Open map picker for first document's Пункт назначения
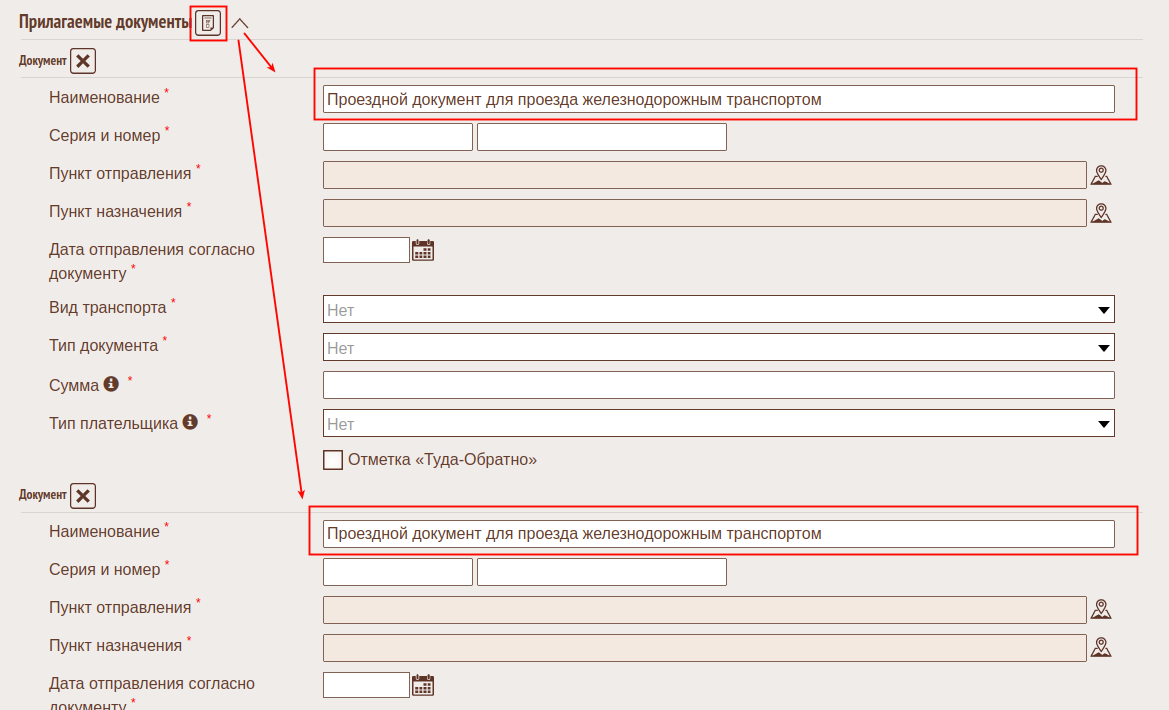Image resolution: width=1169 pixels, height=710 pixels. 1101,213
